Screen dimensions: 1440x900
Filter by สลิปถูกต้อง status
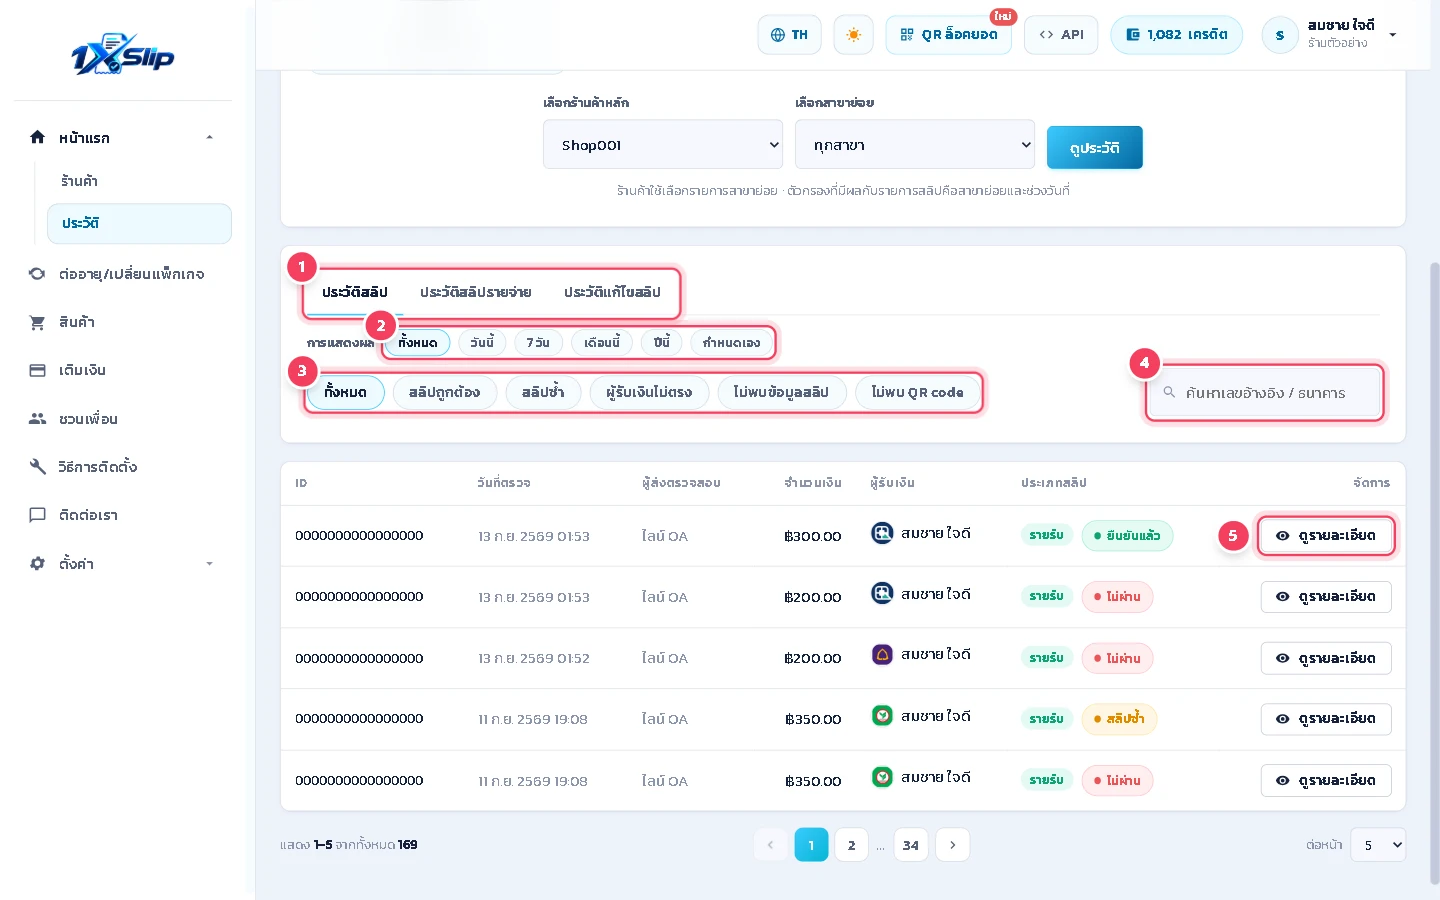(444, 392)
